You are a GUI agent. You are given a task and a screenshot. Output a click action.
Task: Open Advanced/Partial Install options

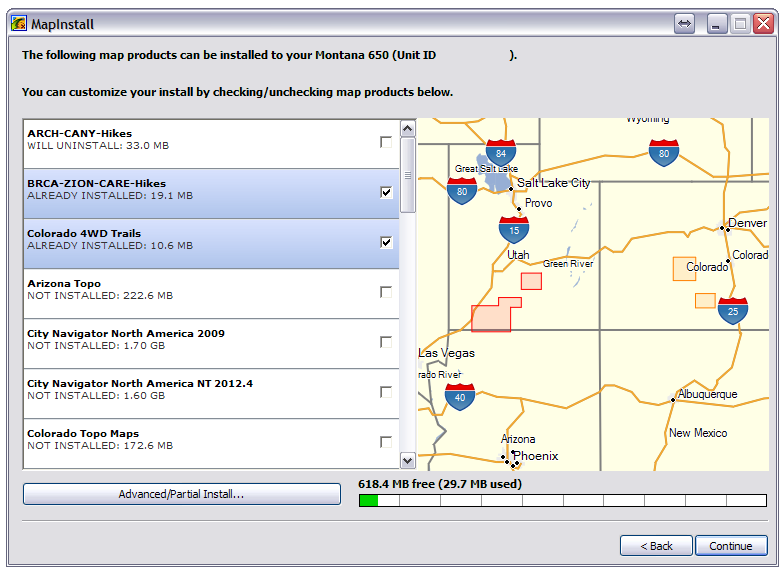click(x=181, y=494)
